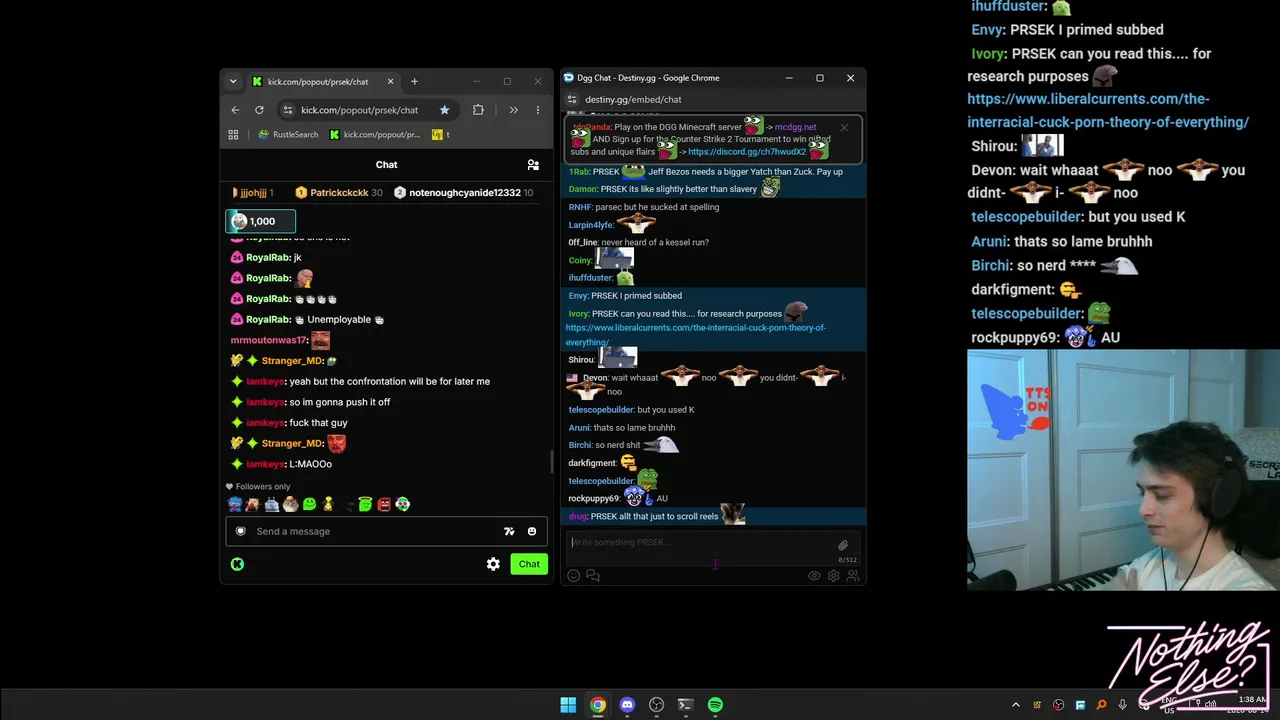The height and width of the screenshot is (720, 1280).
Task: Pick the green halo quick emote
Action: click(x=365, y=505)
